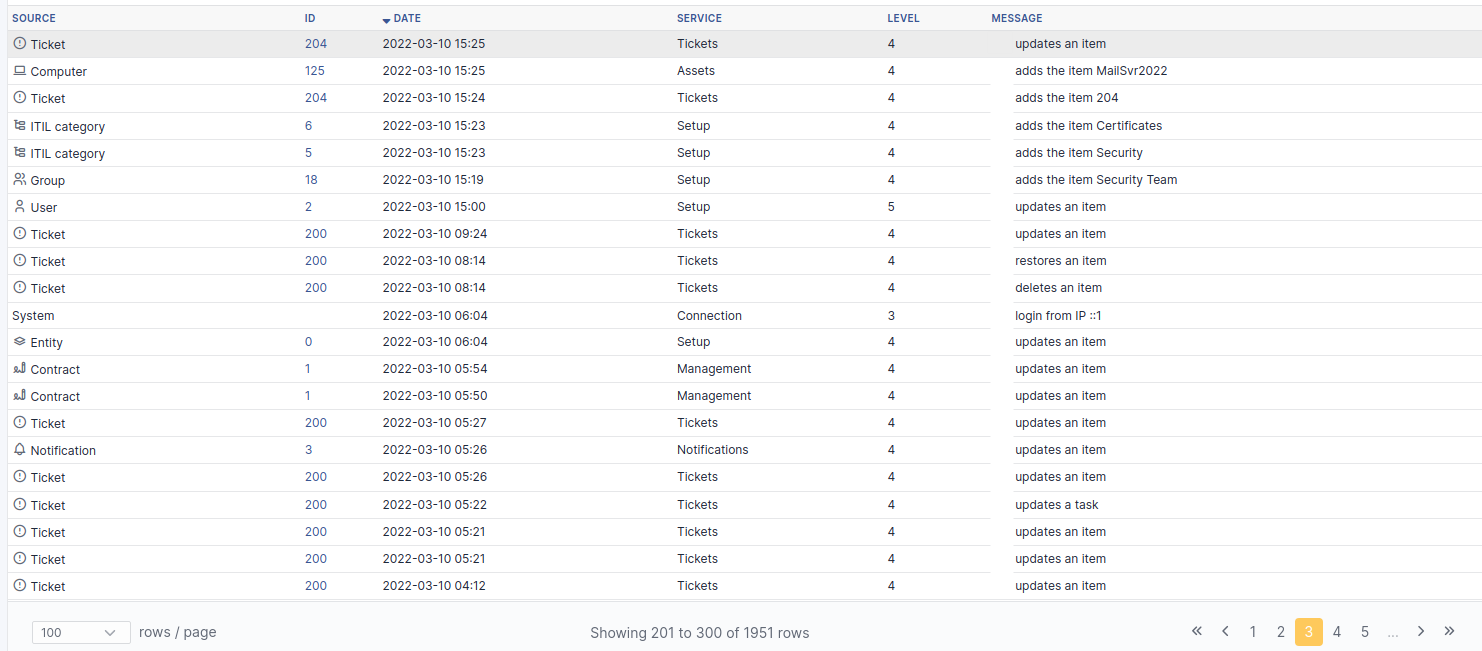Click the Computer laptop icon in source column

(19, 71)
